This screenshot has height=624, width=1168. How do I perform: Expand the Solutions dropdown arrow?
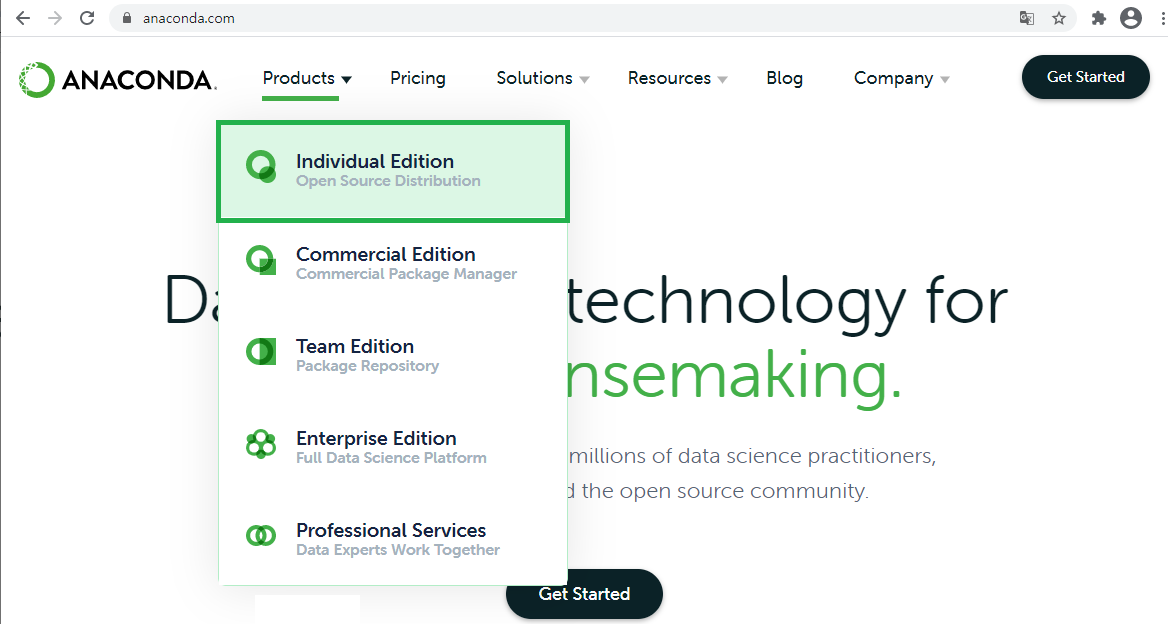584,79
